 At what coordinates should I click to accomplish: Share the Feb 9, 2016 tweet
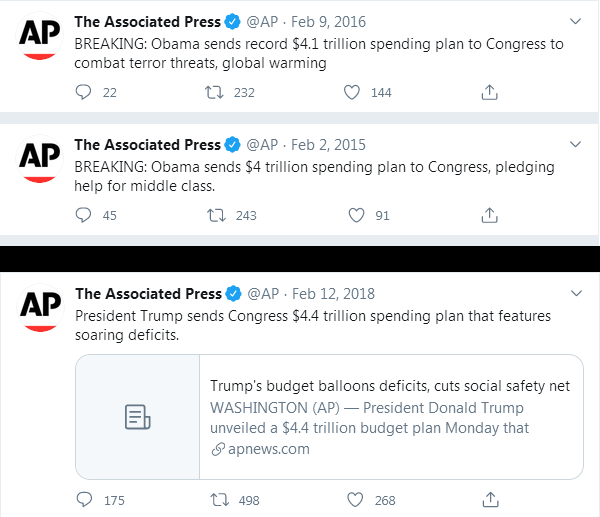(x=489, y=92)
